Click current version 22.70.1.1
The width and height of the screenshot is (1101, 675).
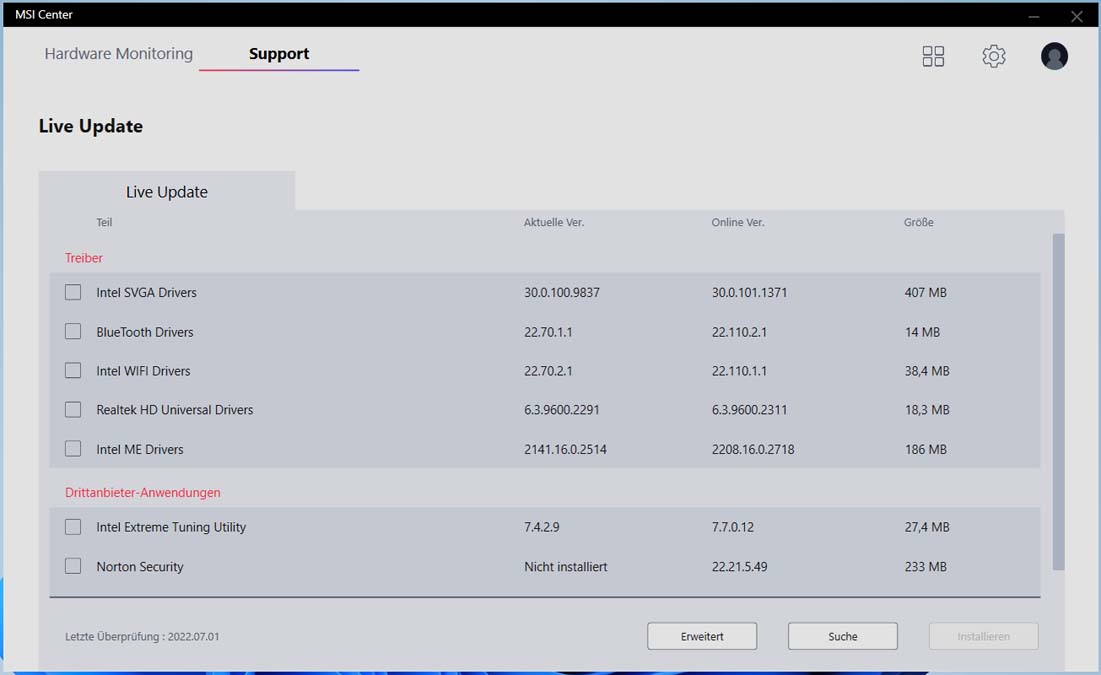point(548,332)
